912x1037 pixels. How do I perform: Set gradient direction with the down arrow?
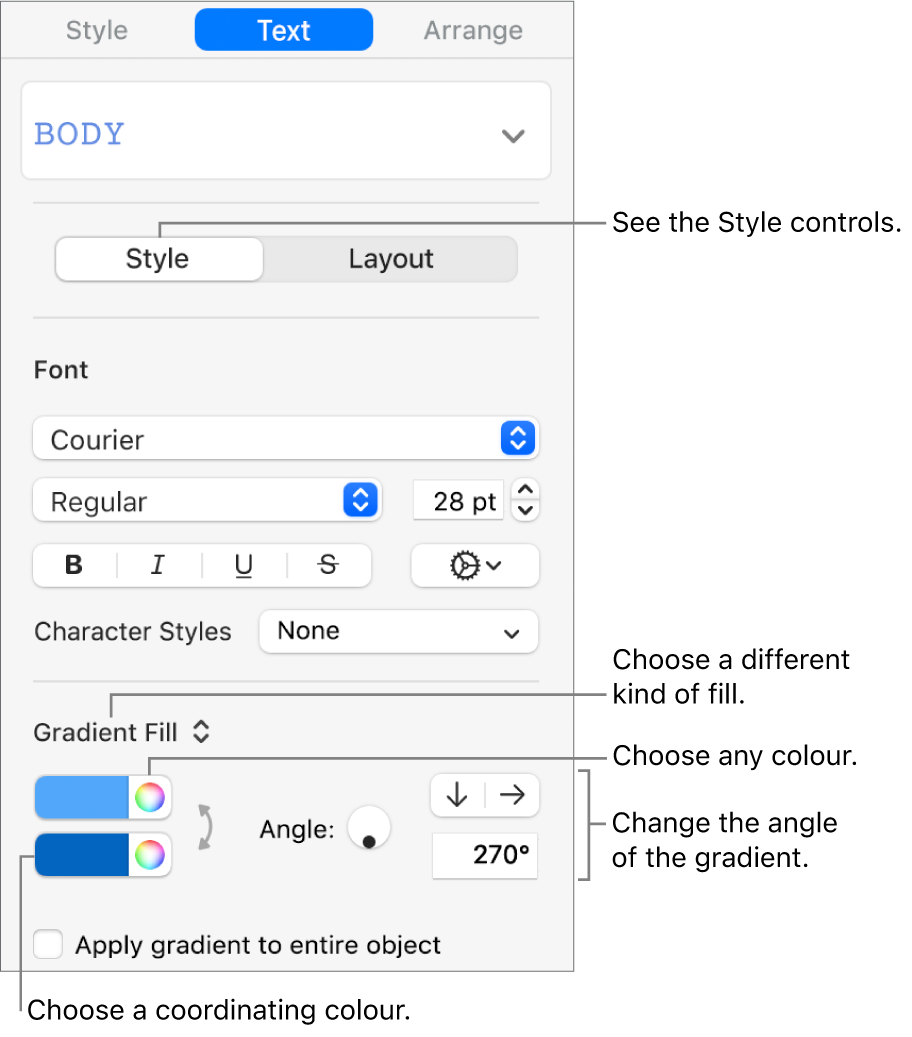(457, 795)
